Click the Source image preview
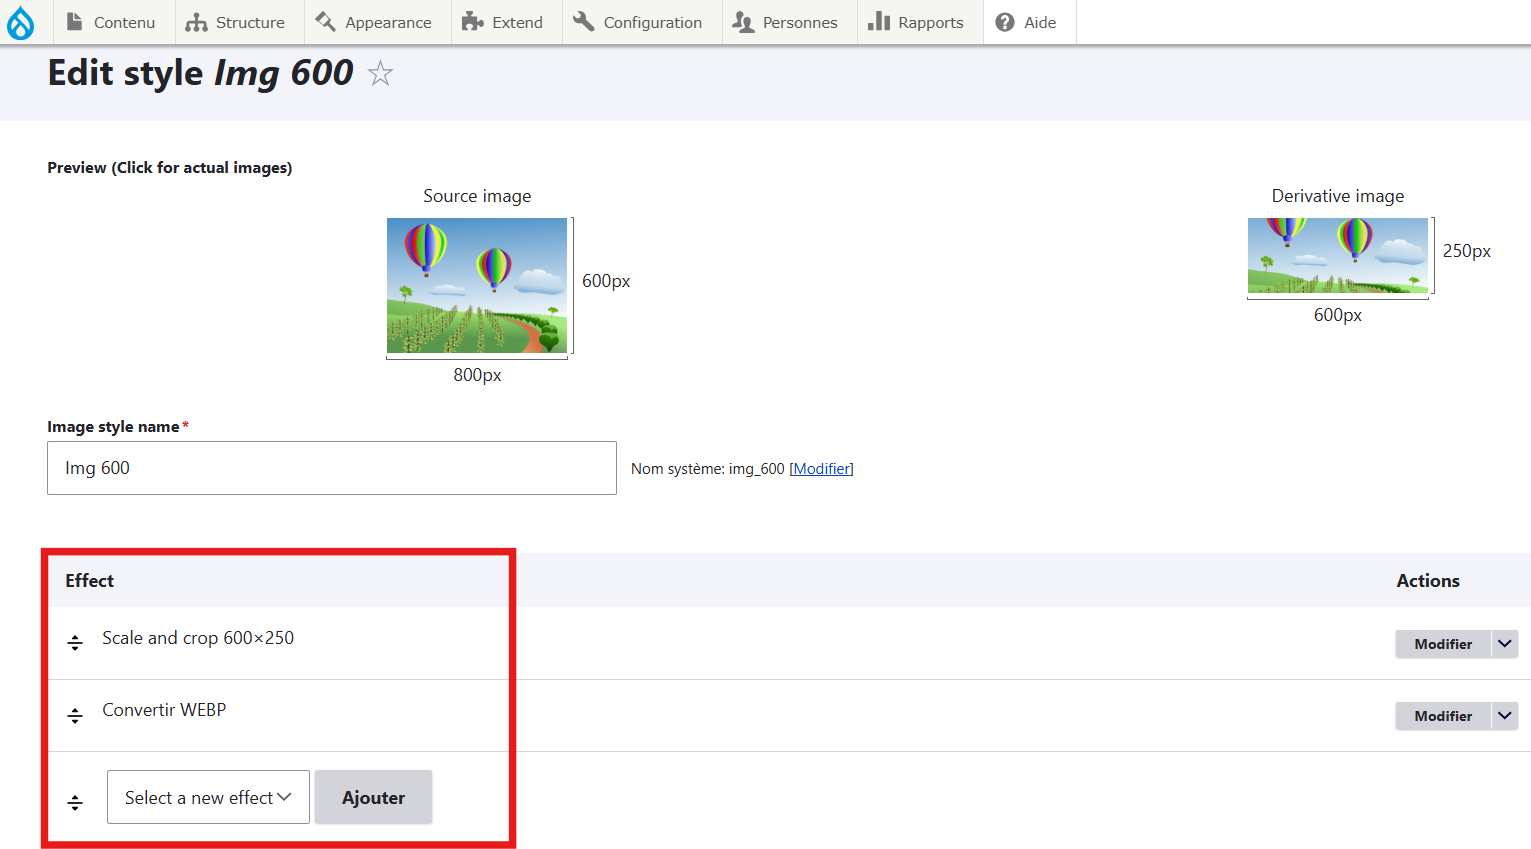 pos(477,287)
